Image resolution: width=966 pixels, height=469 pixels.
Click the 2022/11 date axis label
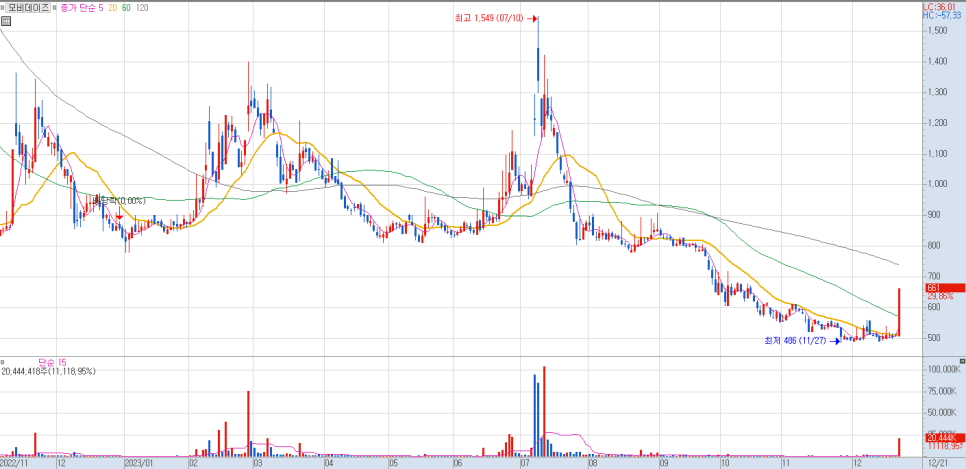(14, 462)
